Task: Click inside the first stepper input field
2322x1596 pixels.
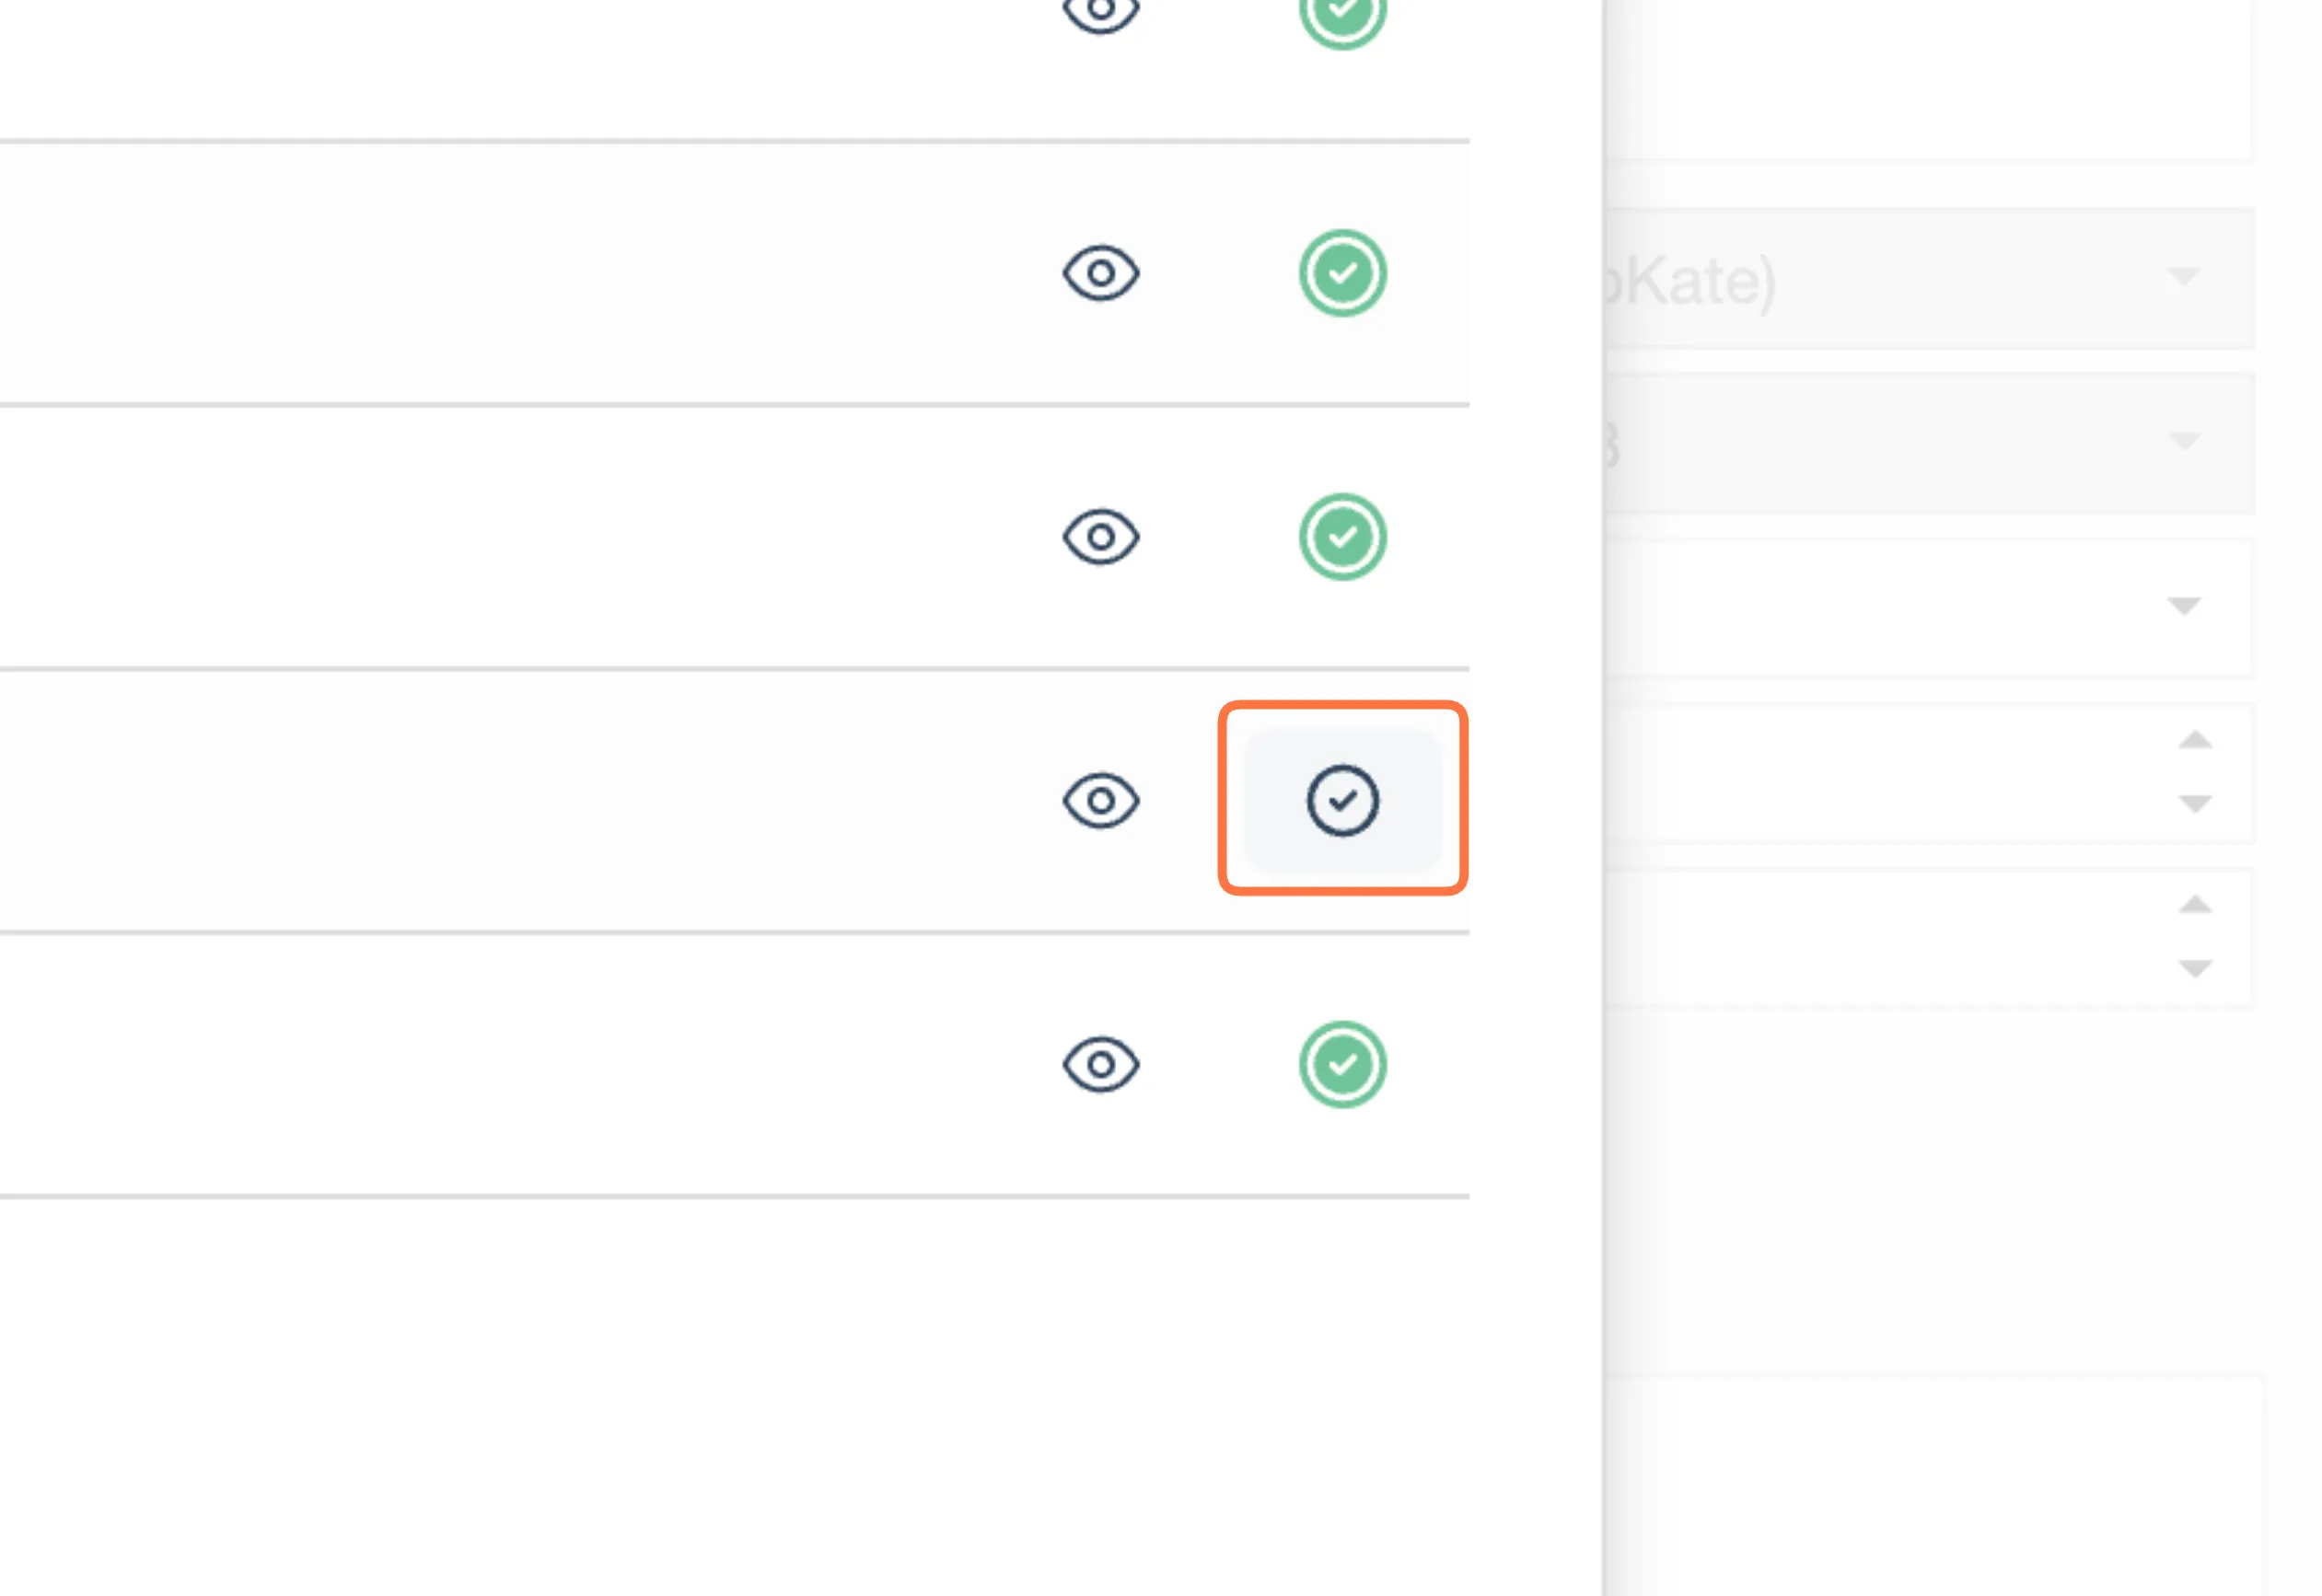Action: point(1880,773)
